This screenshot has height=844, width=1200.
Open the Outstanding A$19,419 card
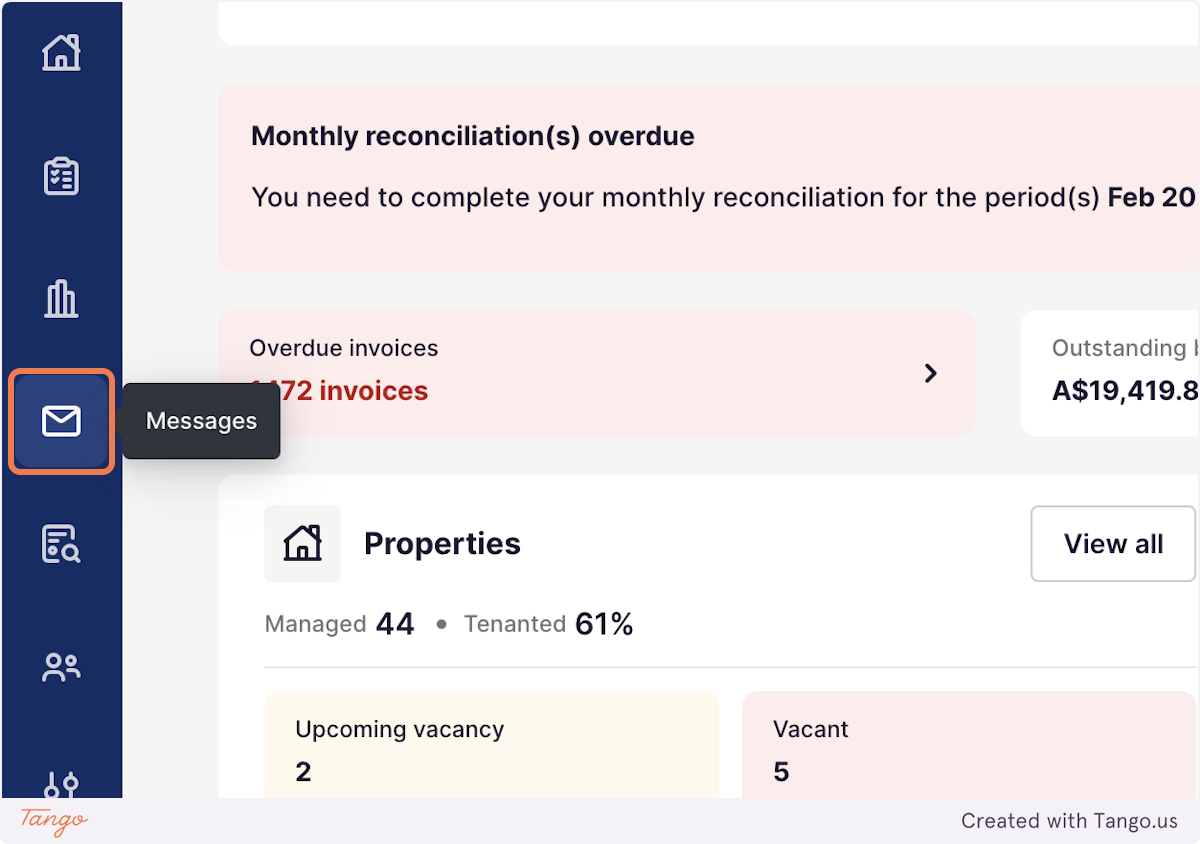(x=1110, y=373)
